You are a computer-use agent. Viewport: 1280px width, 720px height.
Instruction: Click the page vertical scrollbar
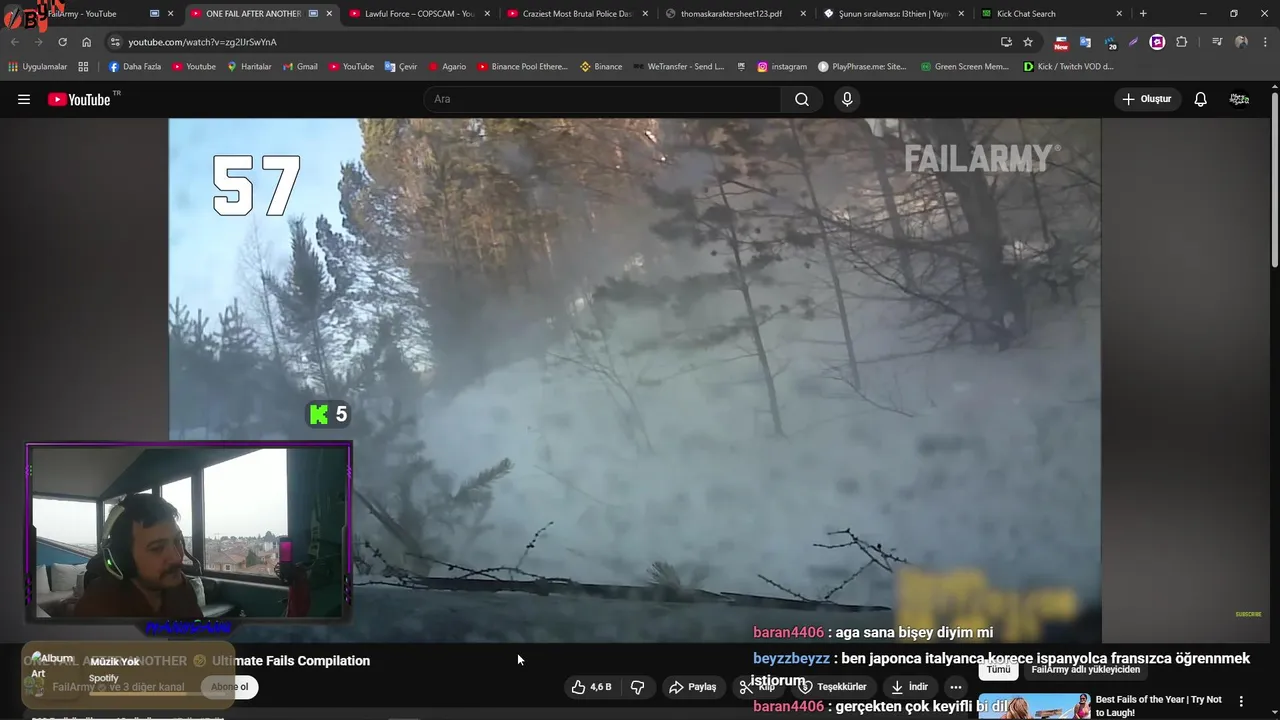[x=1275, y=180]
